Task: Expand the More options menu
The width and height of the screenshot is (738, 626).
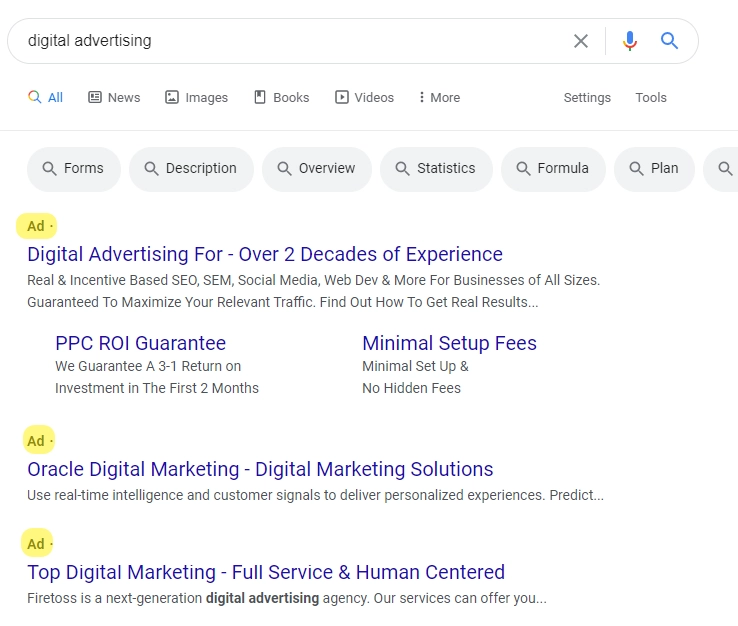Action: tap(438, 97)
